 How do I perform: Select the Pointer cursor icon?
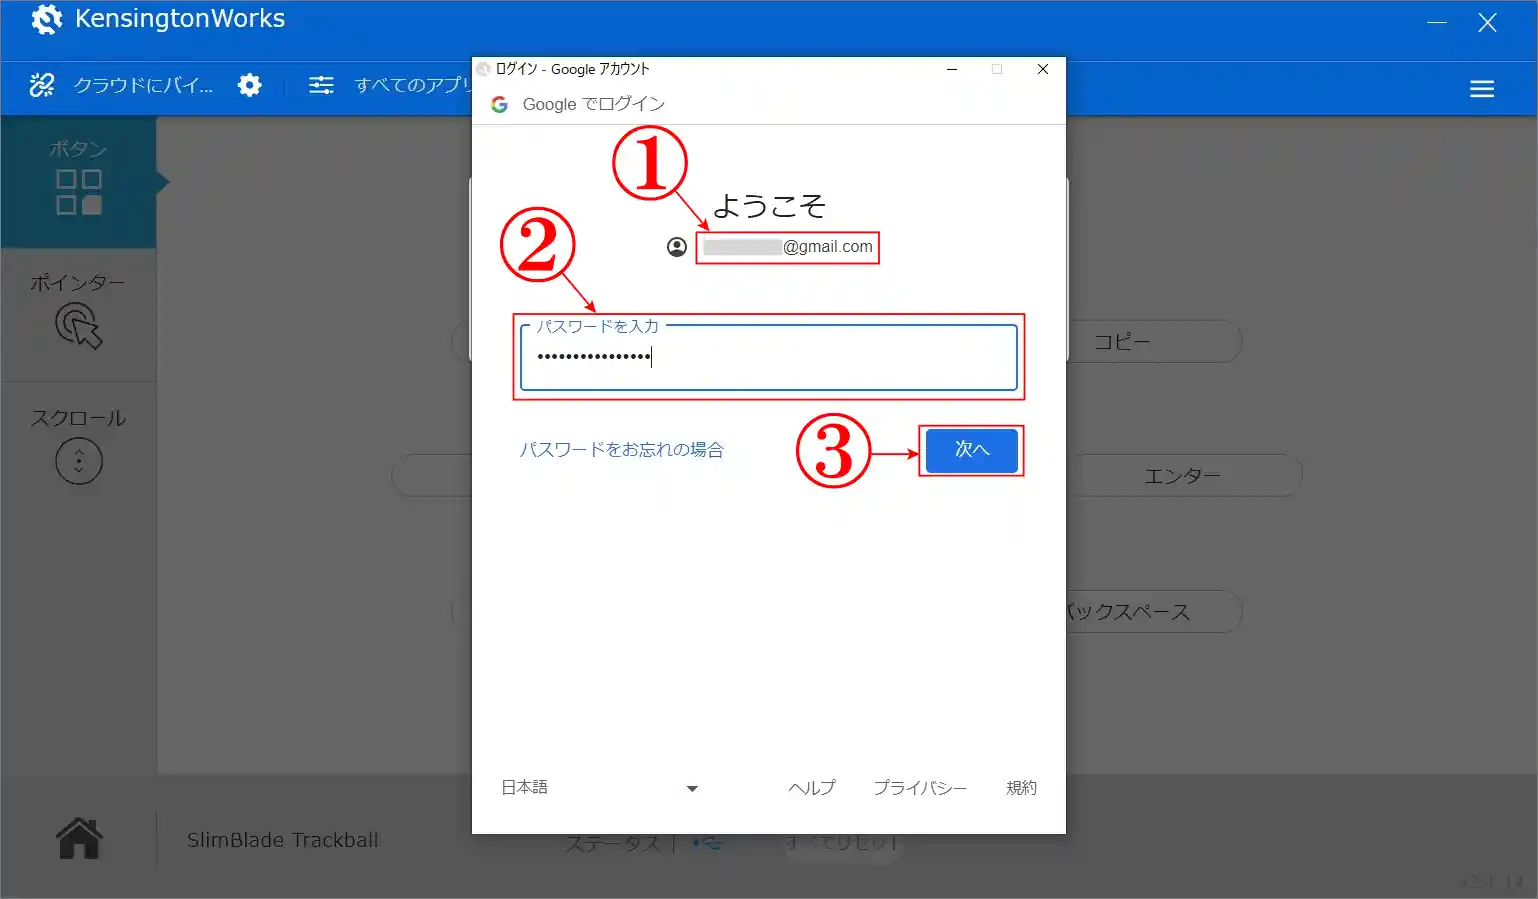click(x=78, y=327)
